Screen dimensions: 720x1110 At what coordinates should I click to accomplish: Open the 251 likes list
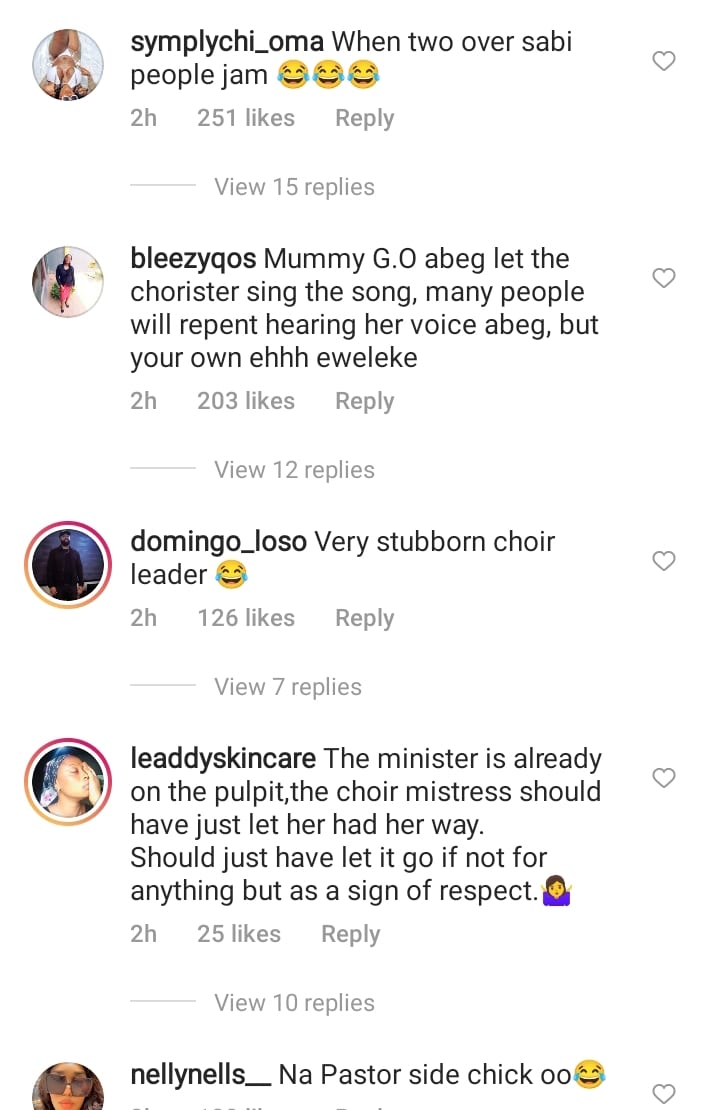(246, 118)
